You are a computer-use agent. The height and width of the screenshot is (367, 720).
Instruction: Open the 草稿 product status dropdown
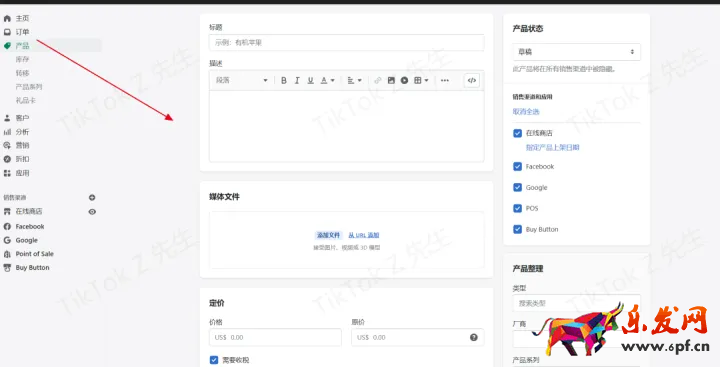(x=576, y=52)
